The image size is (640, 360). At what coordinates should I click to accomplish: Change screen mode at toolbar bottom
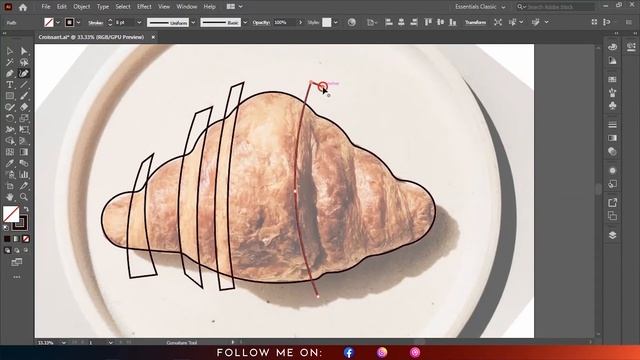[17, 262]
